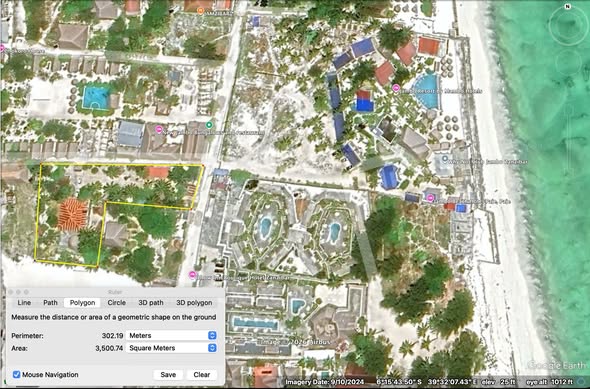Switch to the 3D polygon tab
This screenshot has height=389, width=590.
coord(194,302)
